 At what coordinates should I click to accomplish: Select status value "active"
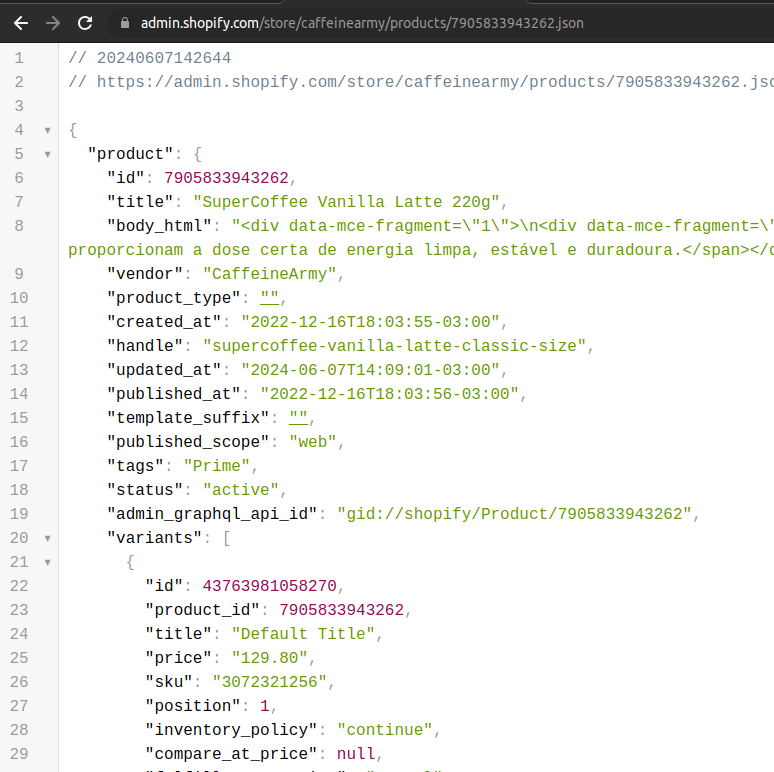(241, 490)
